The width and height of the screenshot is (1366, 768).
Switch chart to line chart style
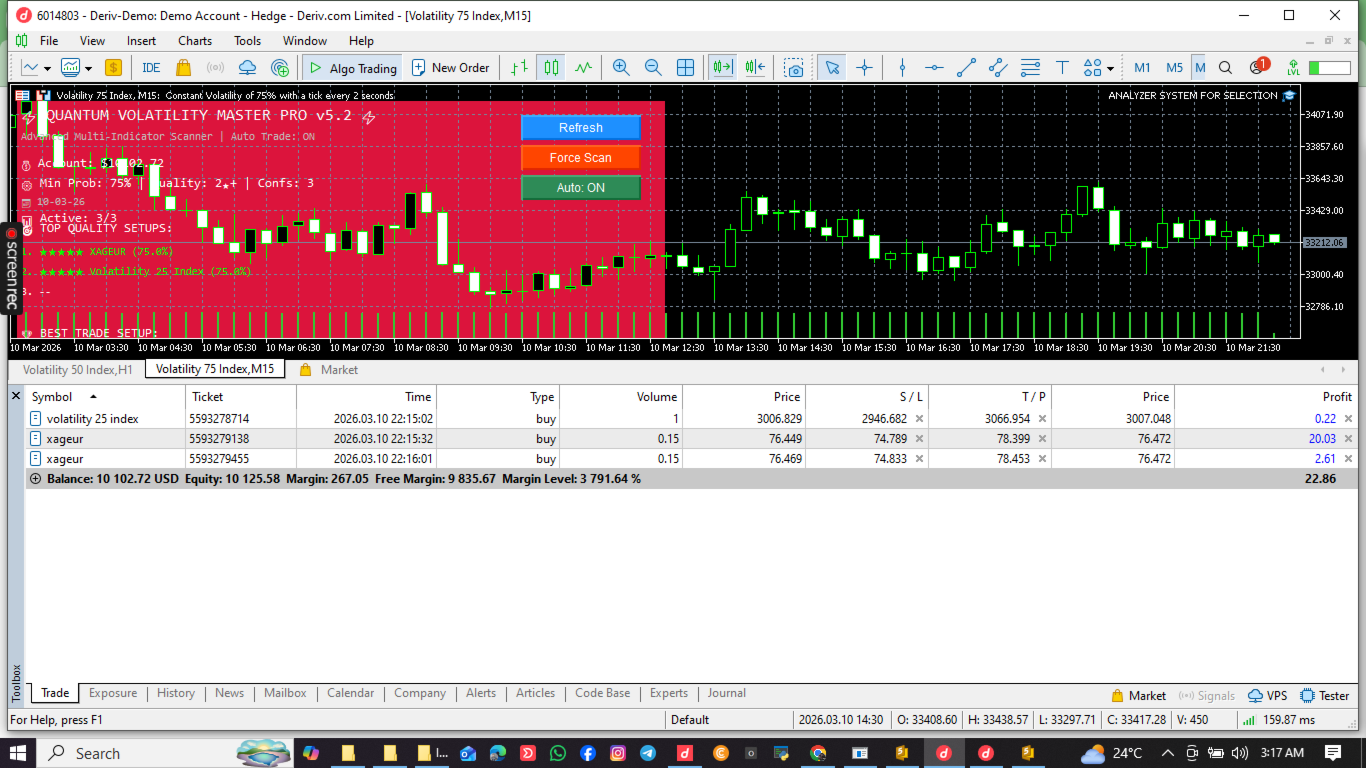click(x=583, y=68)
